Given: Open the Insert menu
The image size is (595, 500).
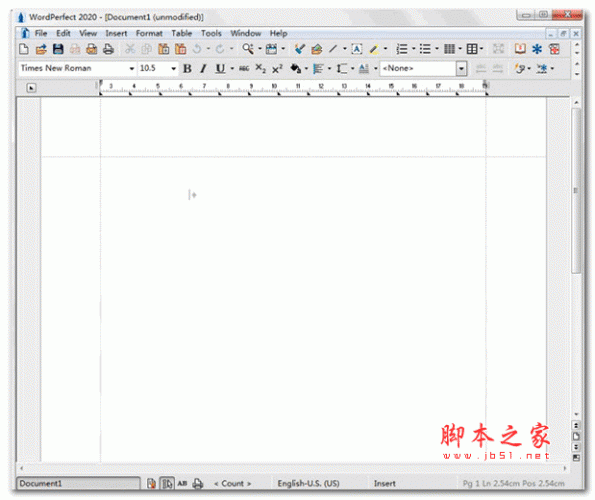Looking at the screenshot, I should point(116,33).
